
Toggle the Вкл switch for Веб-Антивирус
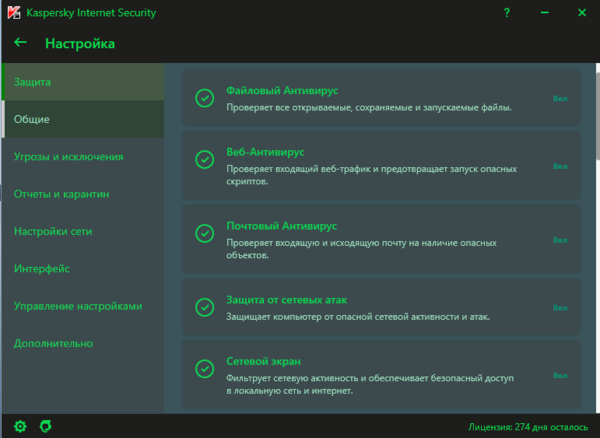click(x=559, y=166)
